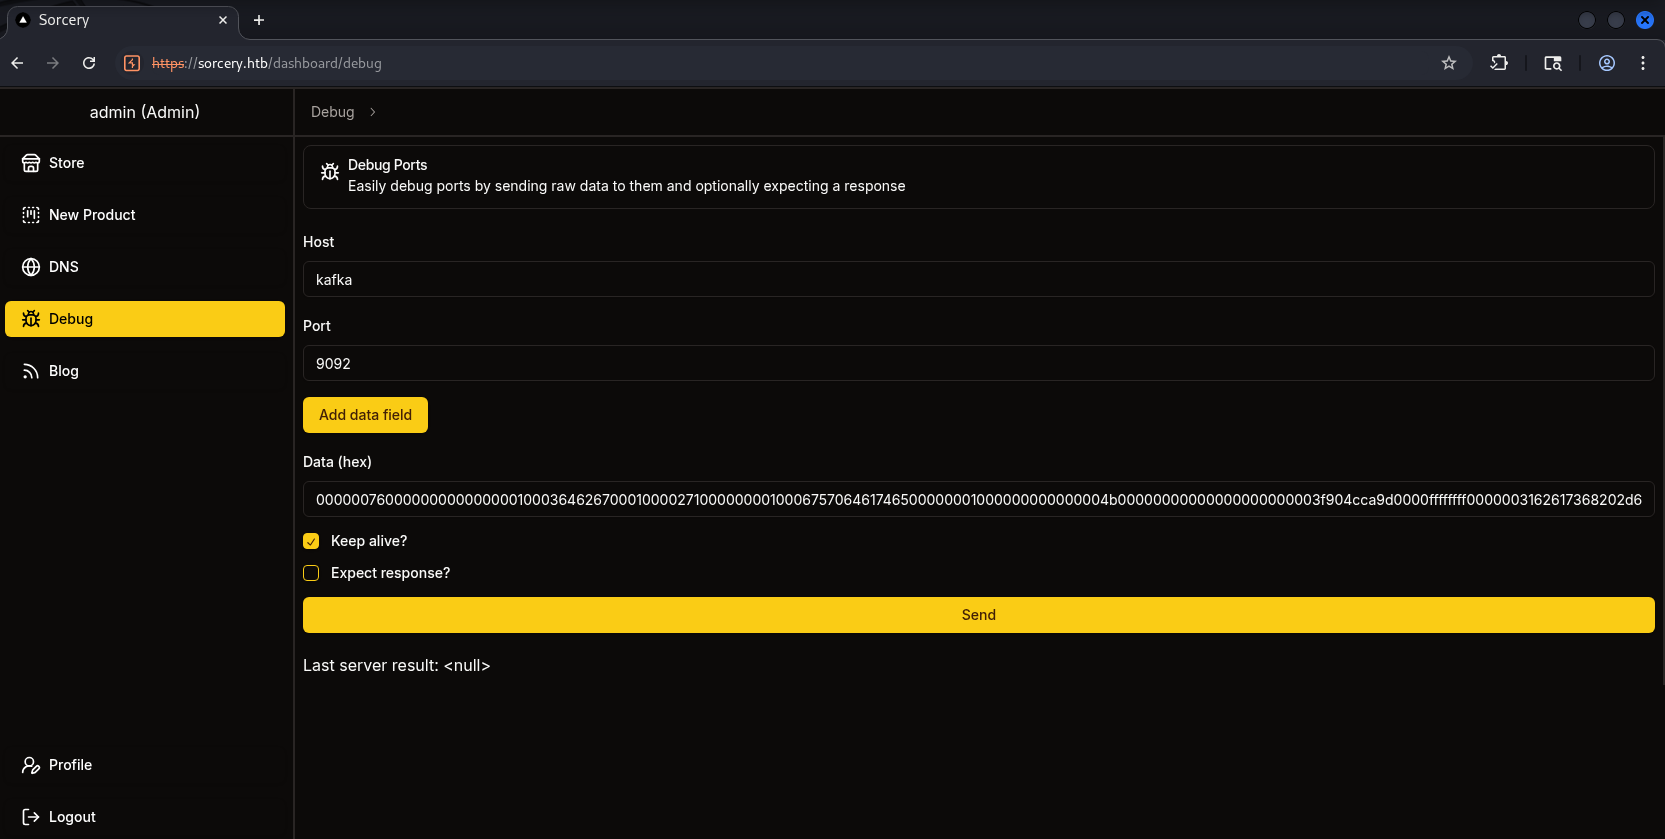Select the Debug sidebar menu item
Viewport: 1665px width, 839px height.
145,319
